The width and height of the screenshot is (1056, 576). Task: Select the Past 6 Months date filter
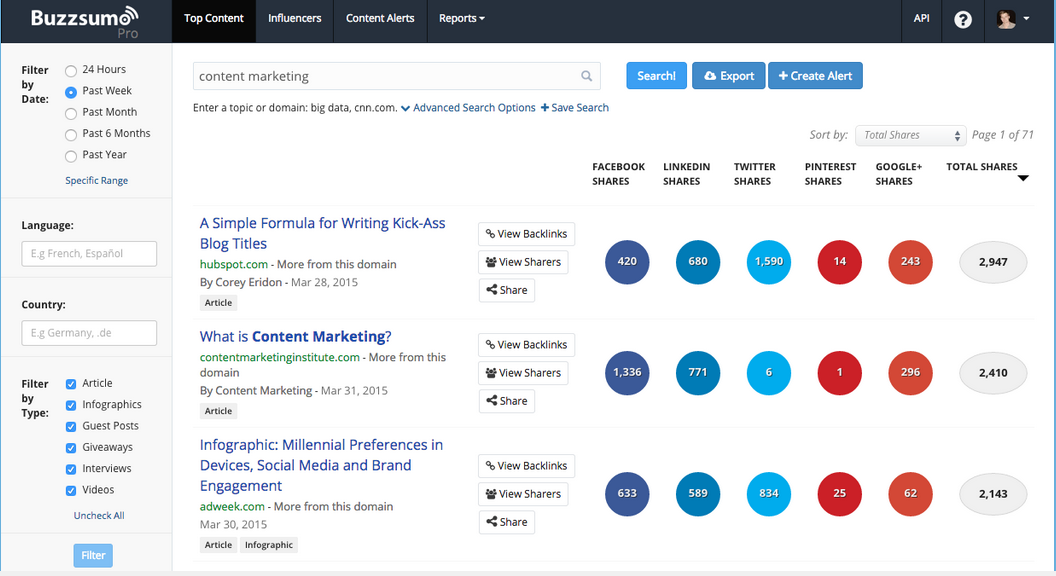(x=71, y=135)
